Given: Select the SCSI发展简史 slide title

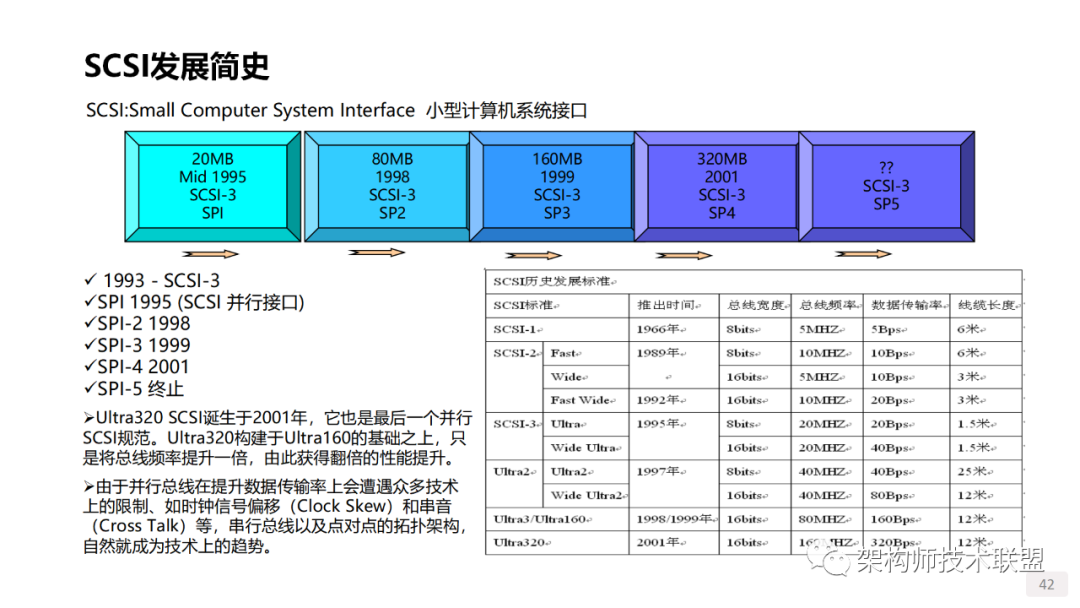Looking at the screenshot, I should [178, 66].
